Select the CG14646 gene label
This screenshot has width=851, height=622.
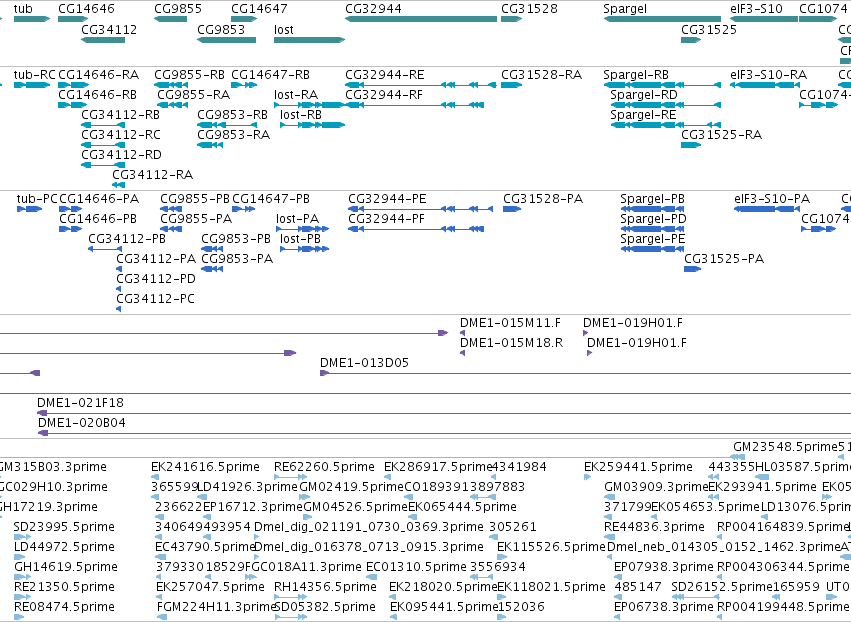86,9
